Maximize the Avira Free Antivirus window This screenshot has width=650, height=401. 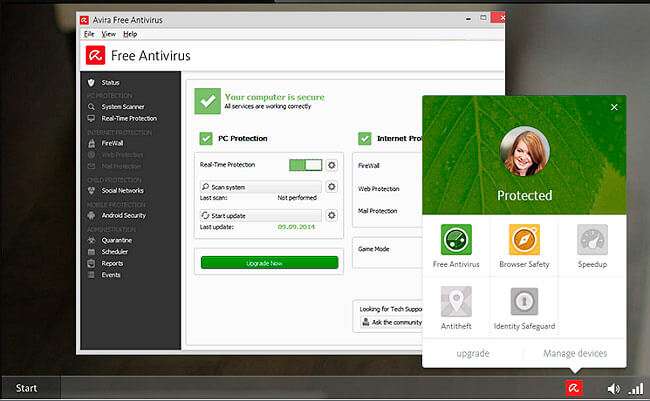pos(483,18)
